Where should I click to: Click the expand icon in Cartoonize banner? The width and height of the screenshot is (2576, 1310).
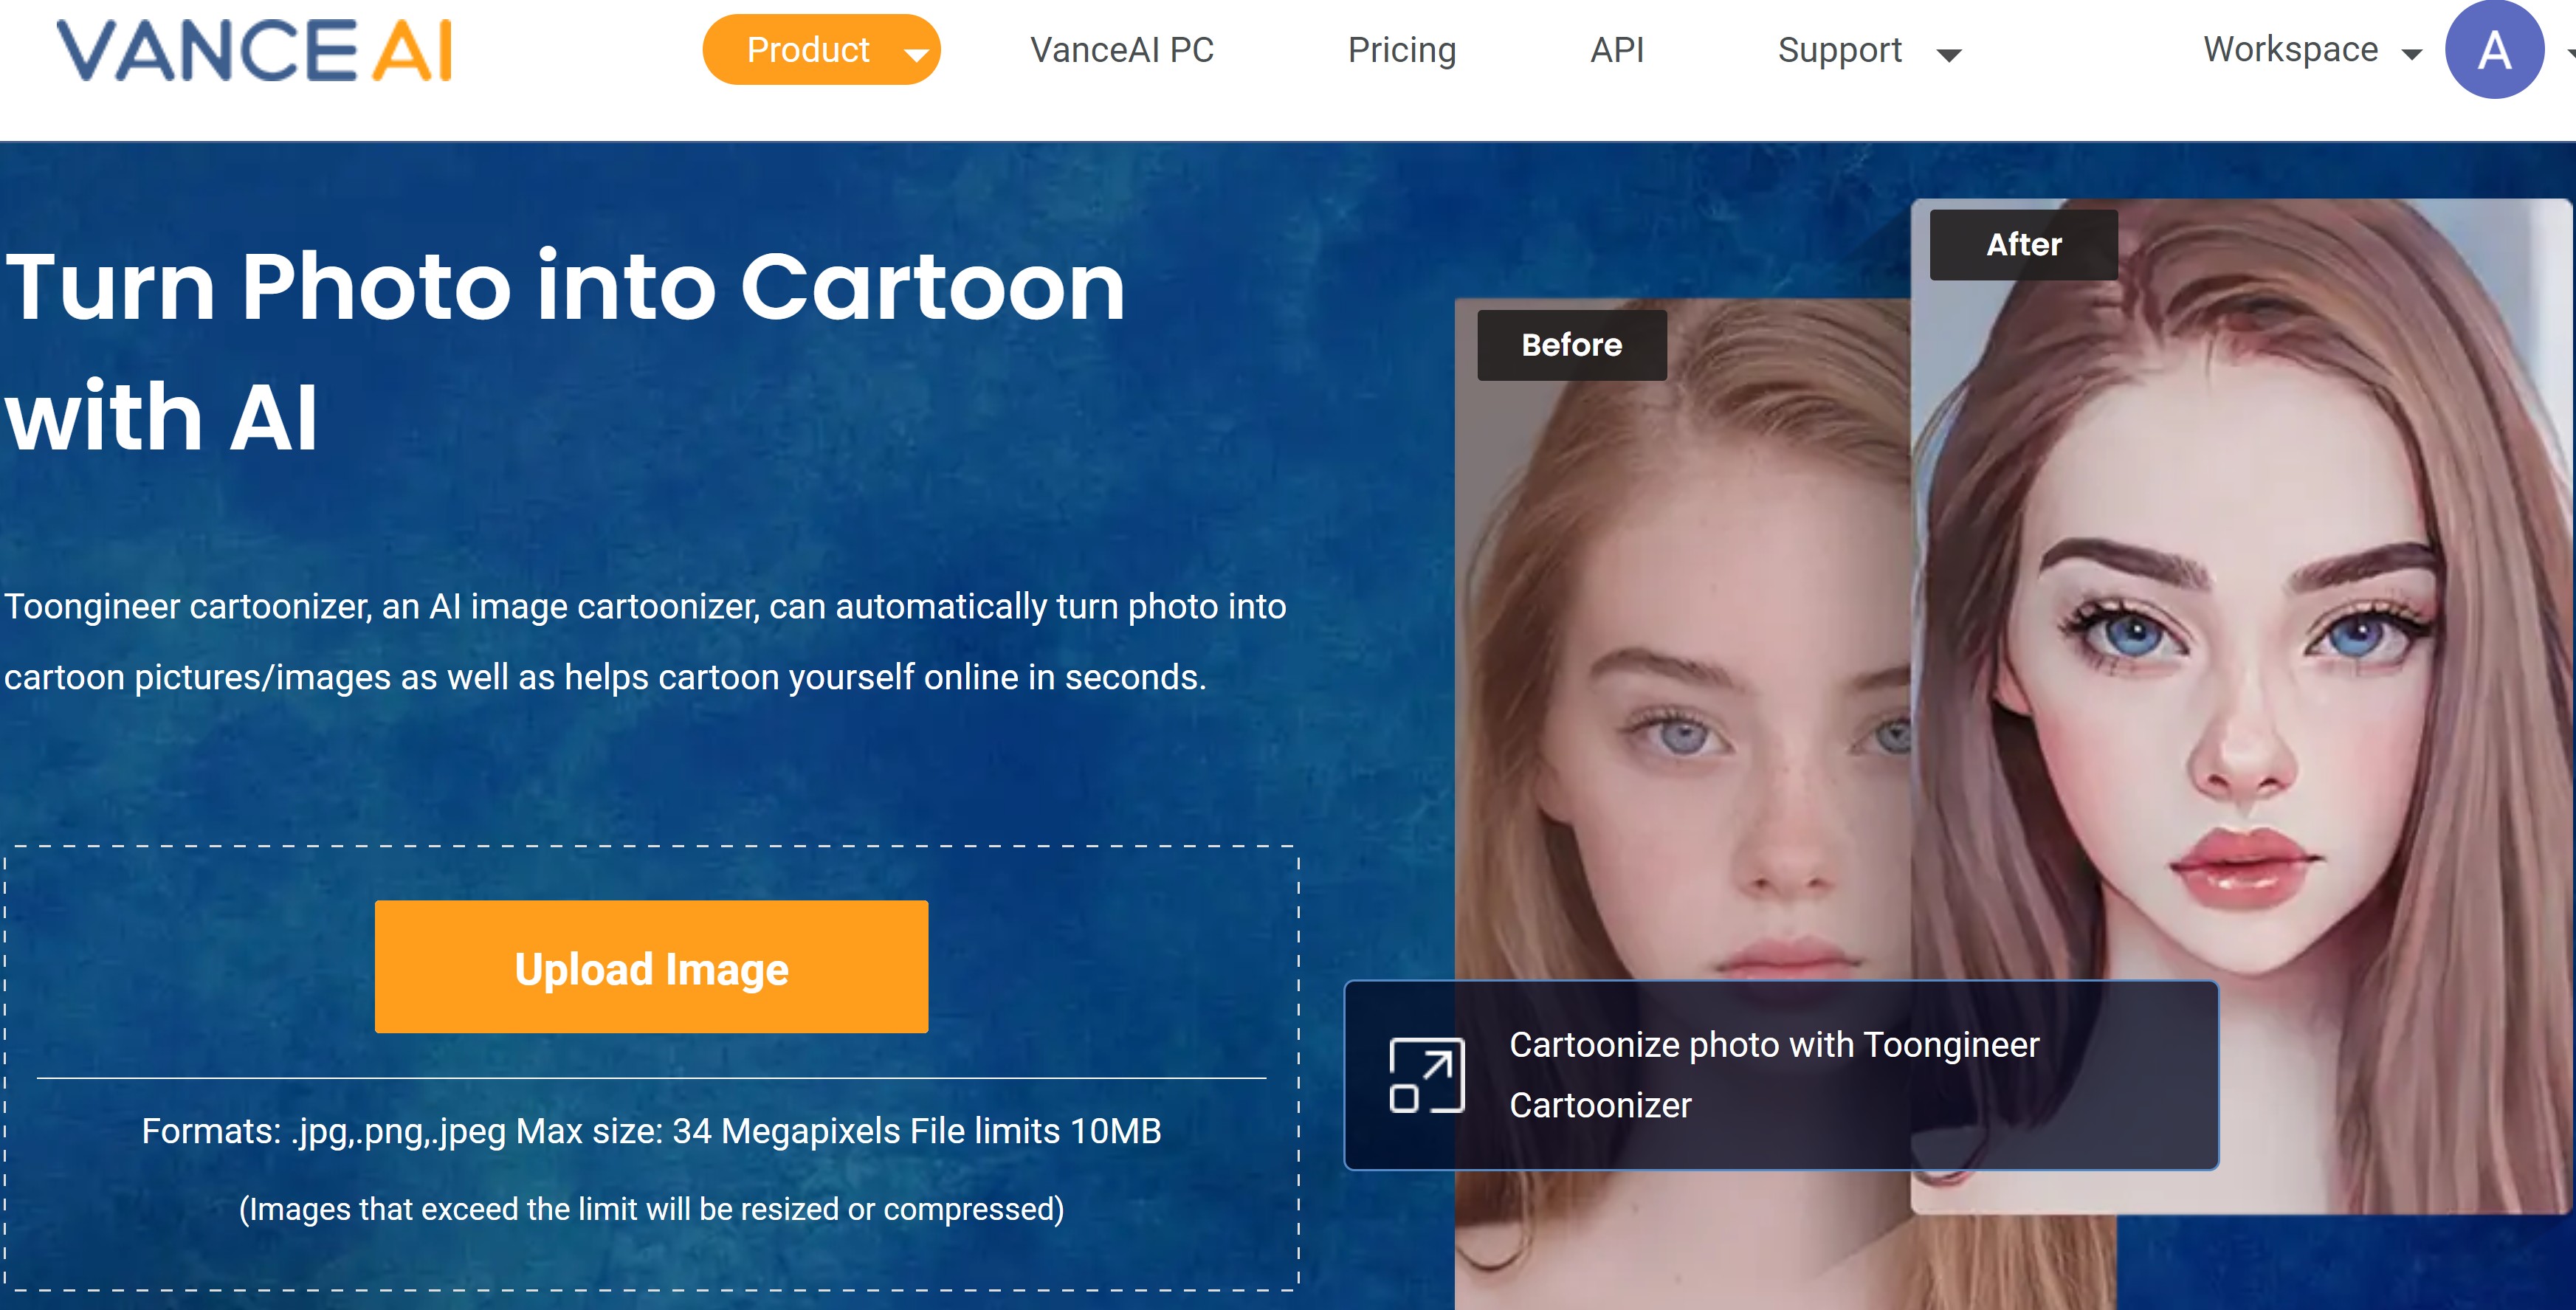(1427, 1075)
